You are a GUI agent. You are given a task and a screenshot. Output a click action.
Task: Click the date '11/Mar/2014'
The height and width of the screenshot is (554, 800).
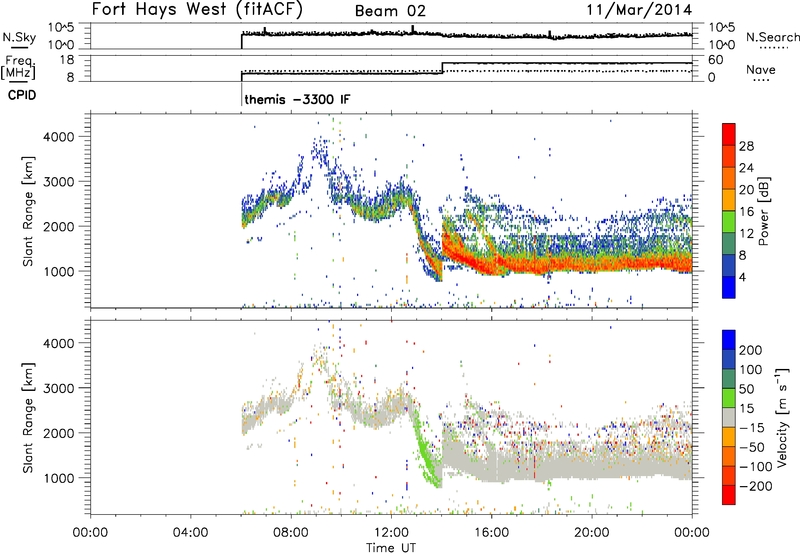[639, 10]
